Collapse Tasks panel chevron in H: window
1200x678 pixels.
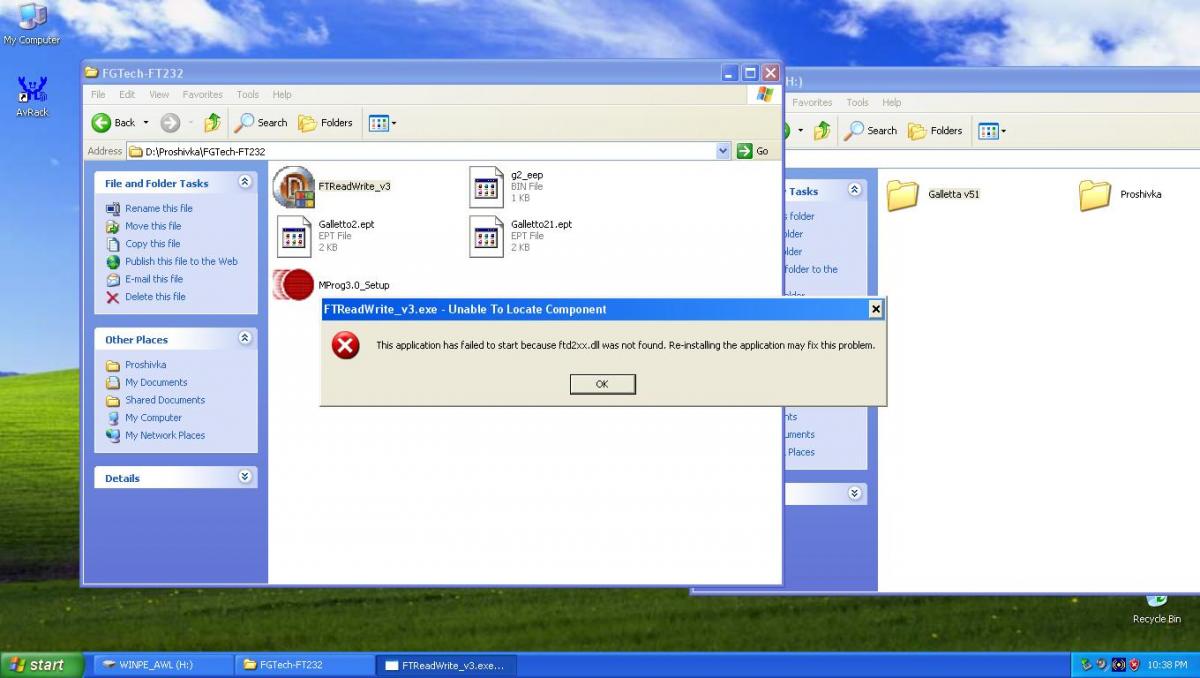(x=854, y=190)
